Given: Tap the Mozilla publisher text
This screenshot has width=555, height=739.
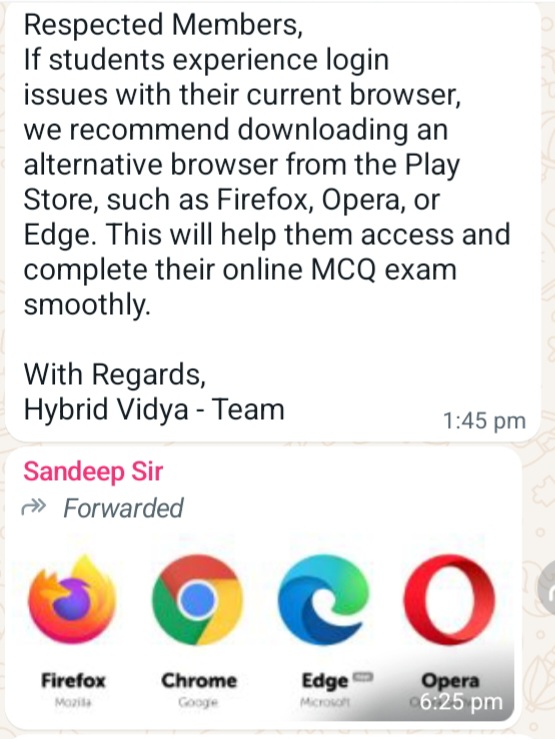Looking at the screenshot, I should [73, 702].
